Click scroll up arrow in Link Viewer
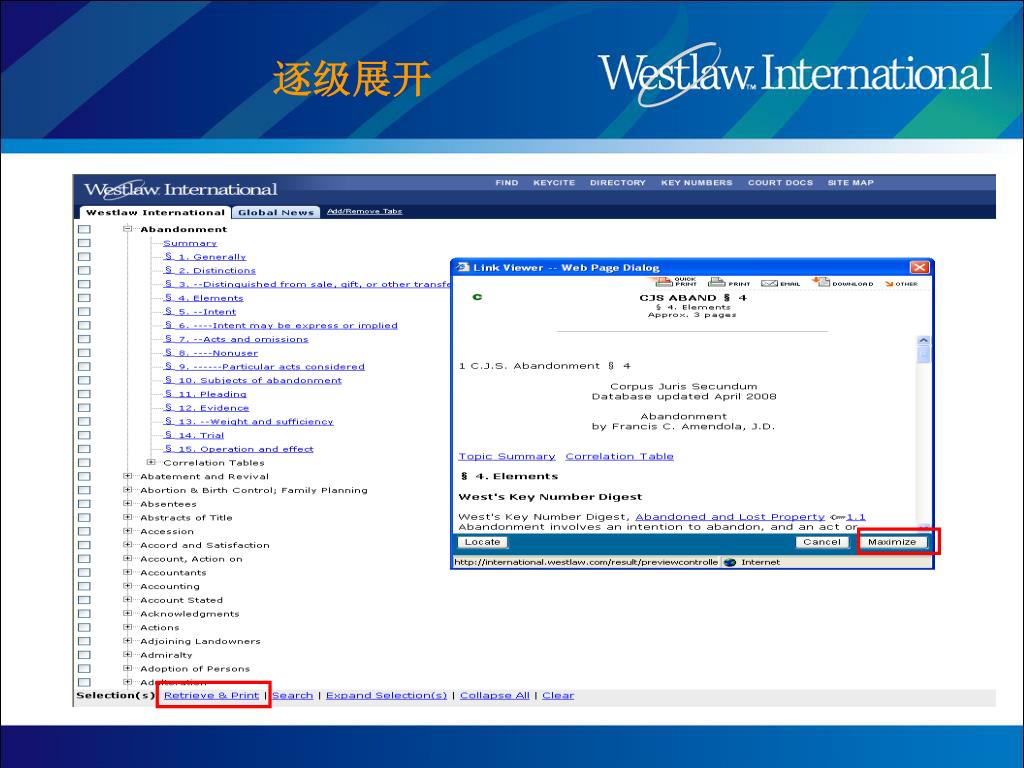 point(923,340)
